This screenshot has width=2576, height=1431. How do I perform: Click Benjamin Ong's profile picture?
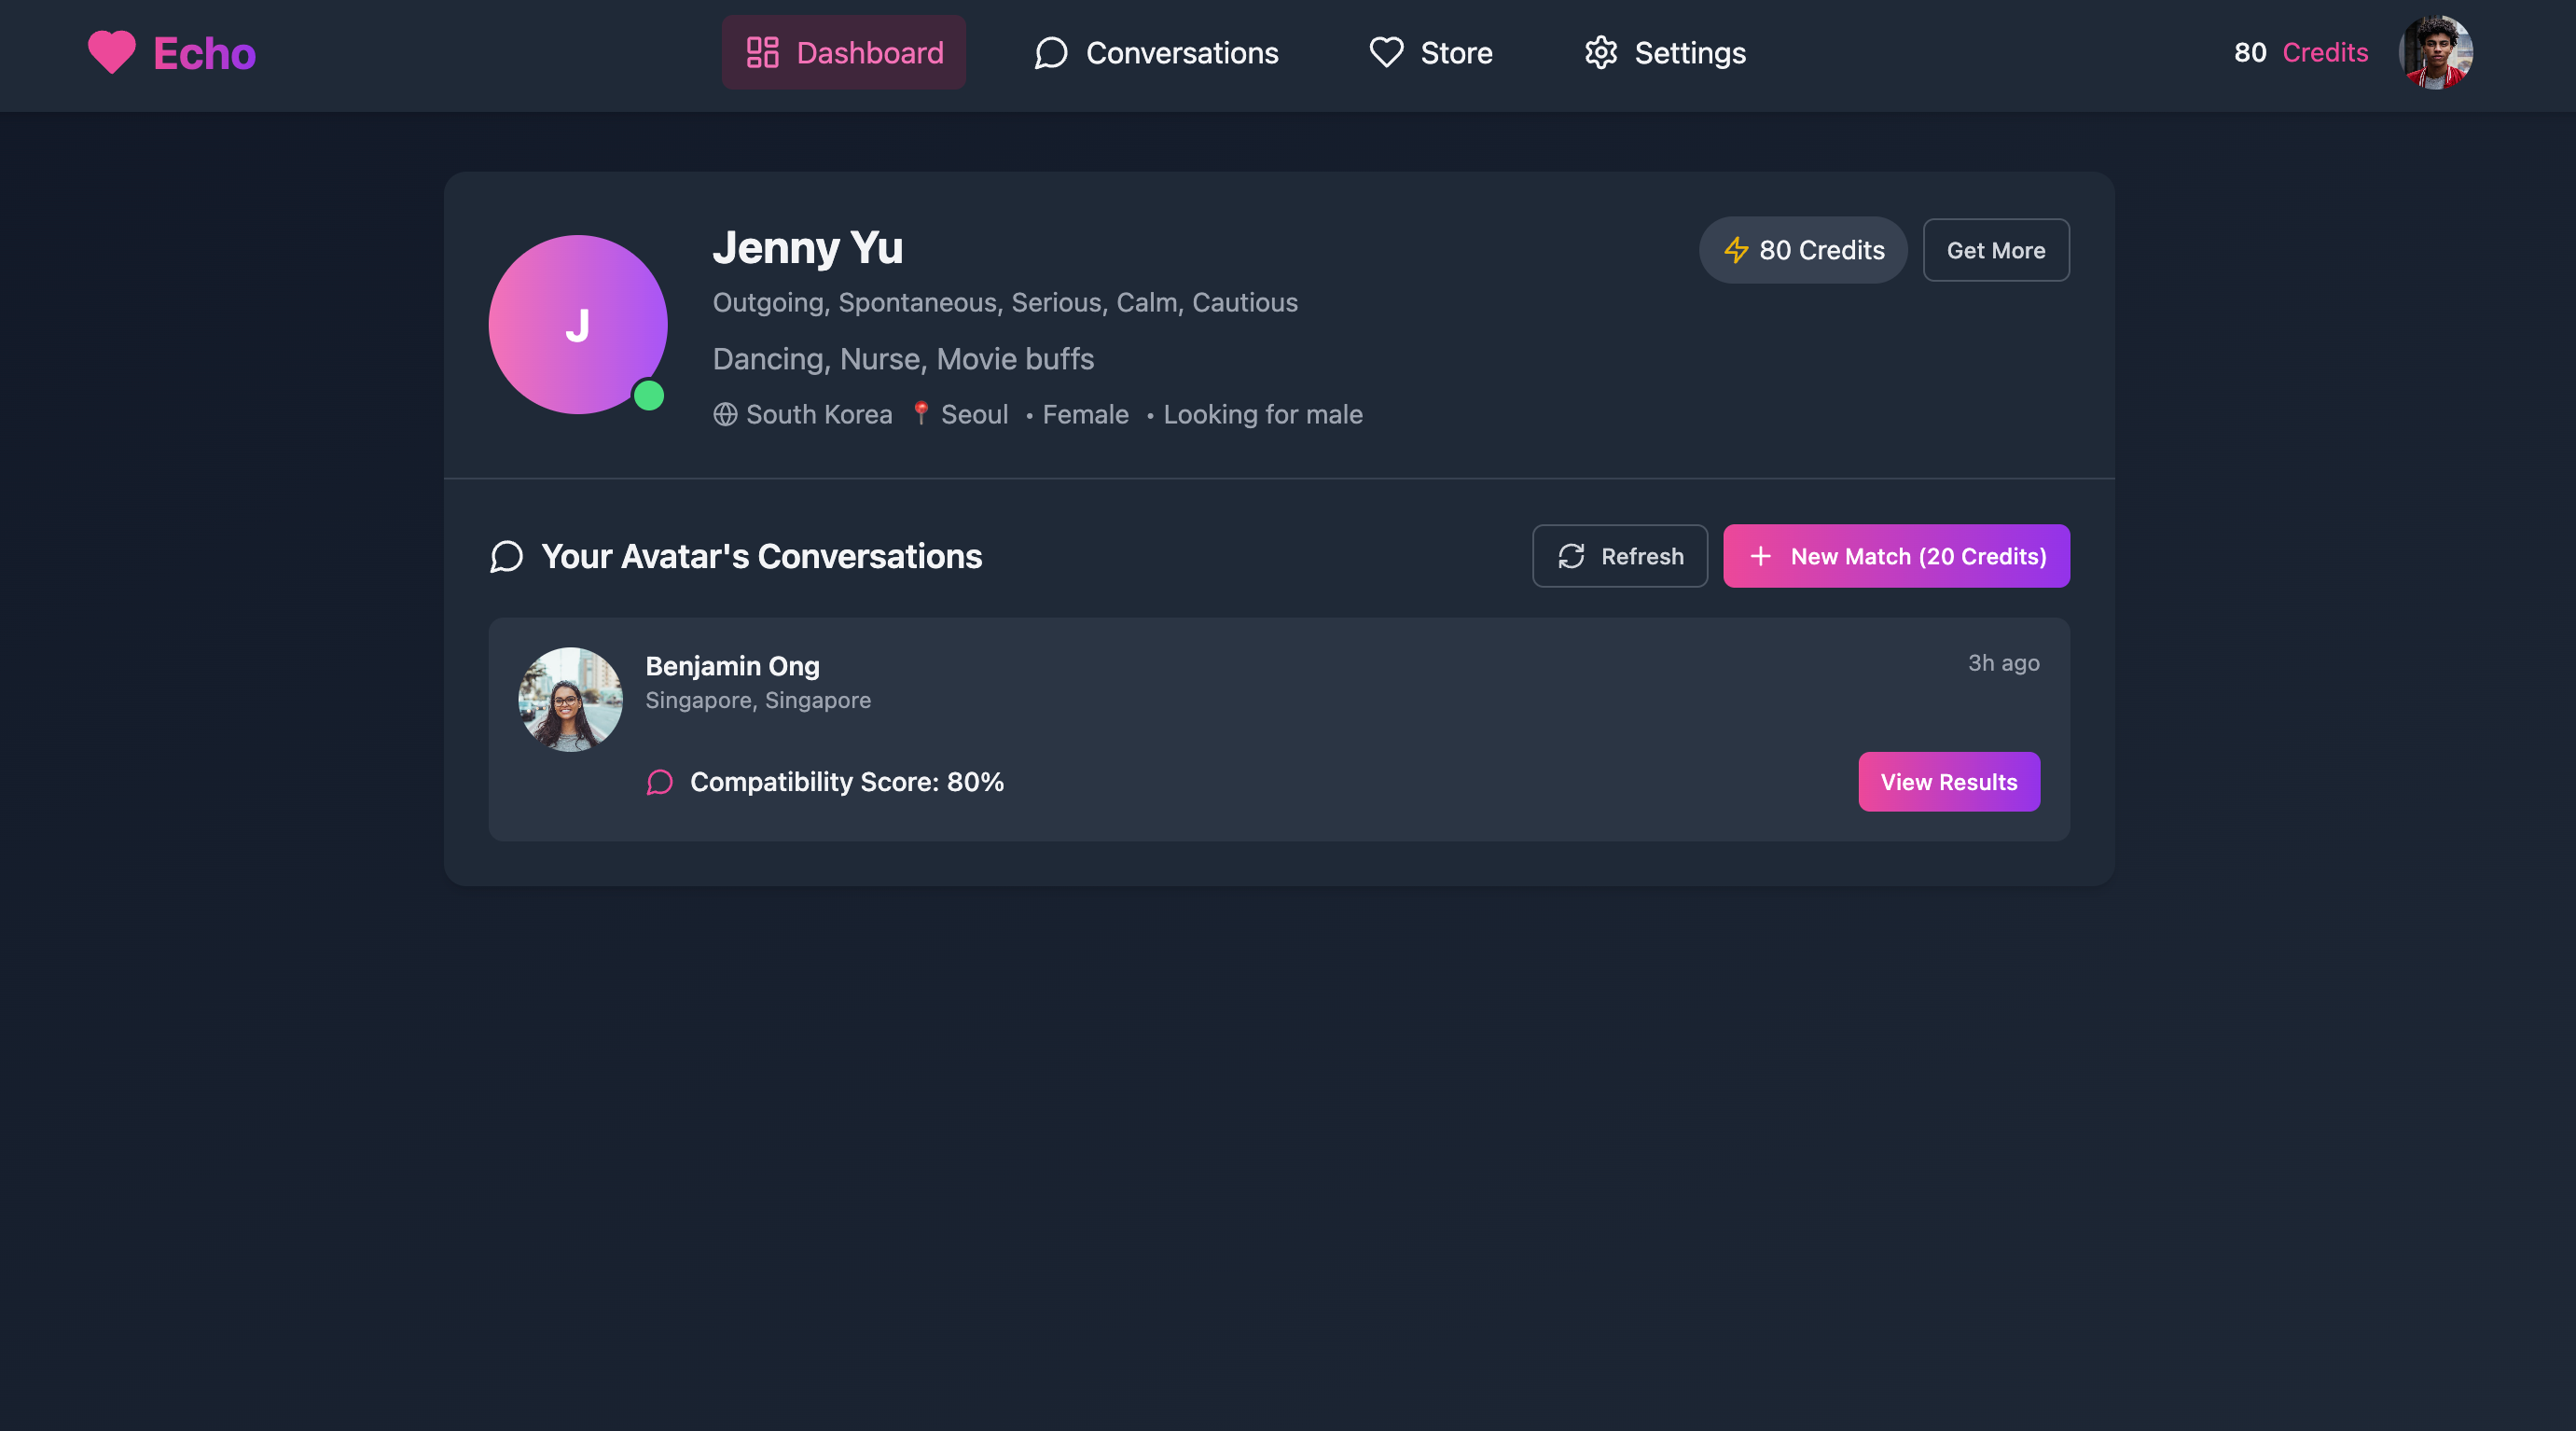570,699
